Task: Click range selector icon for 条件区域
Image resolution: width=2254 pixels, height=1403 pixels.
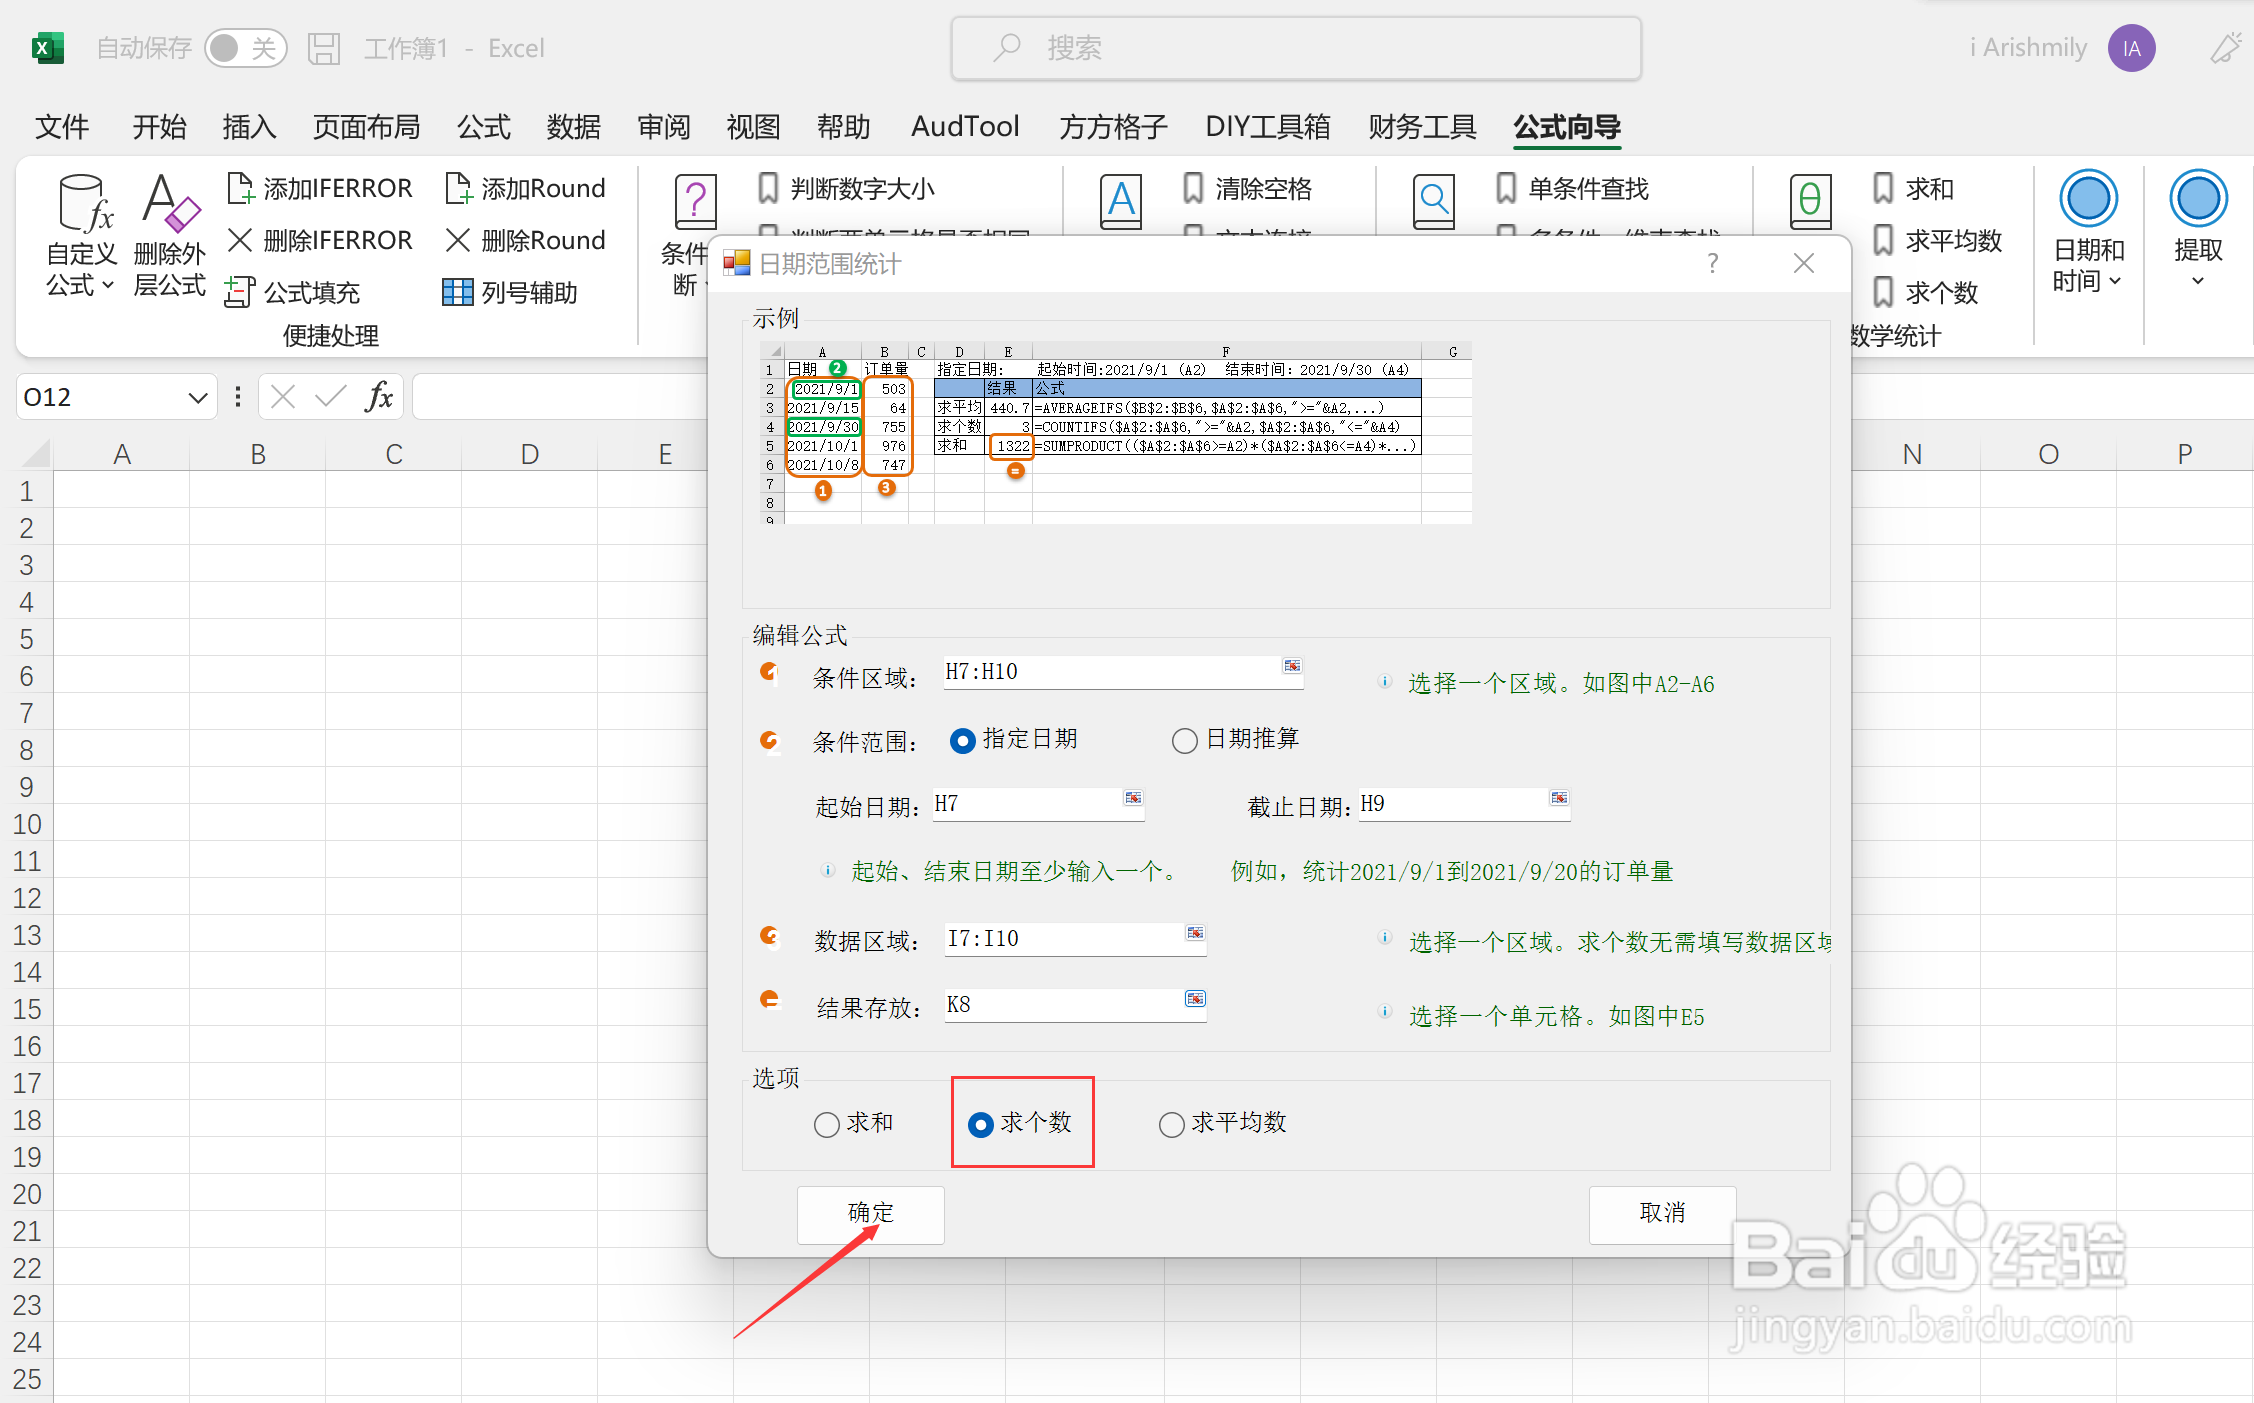Action: click(1292, 666)
